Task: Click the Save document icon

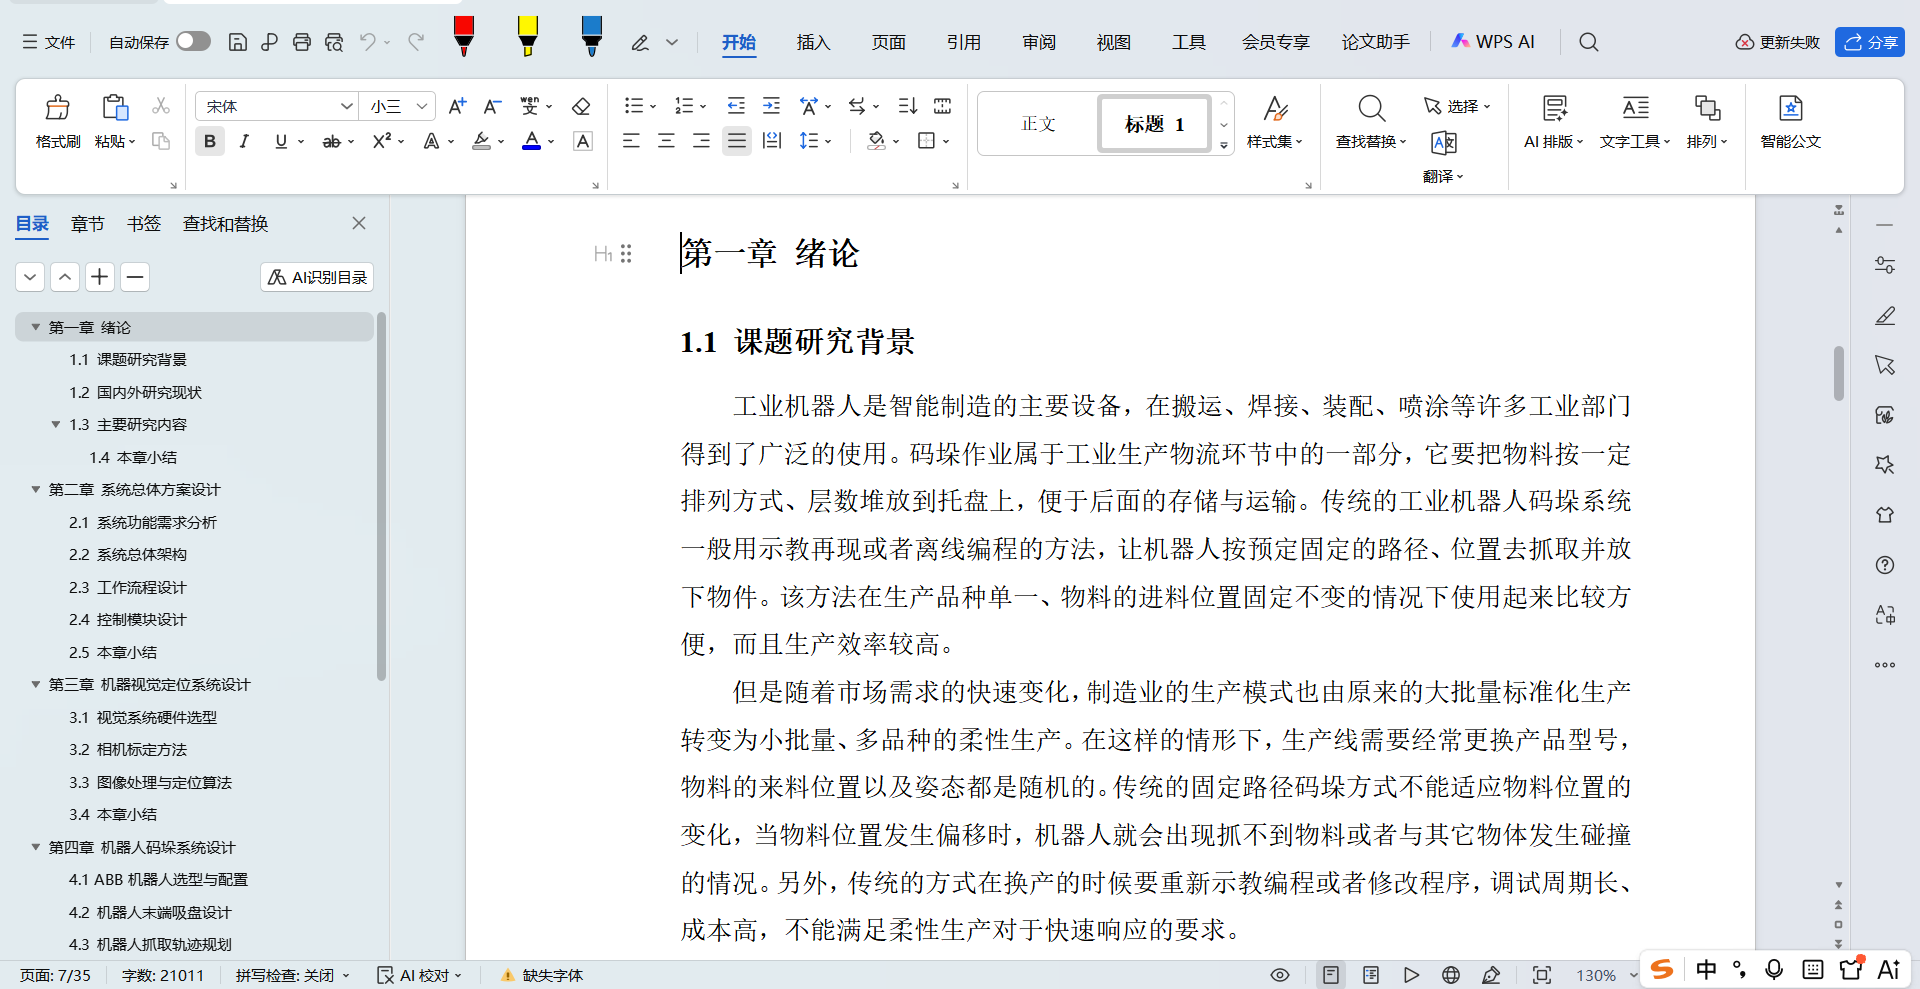Action: [x=238, y=42]
